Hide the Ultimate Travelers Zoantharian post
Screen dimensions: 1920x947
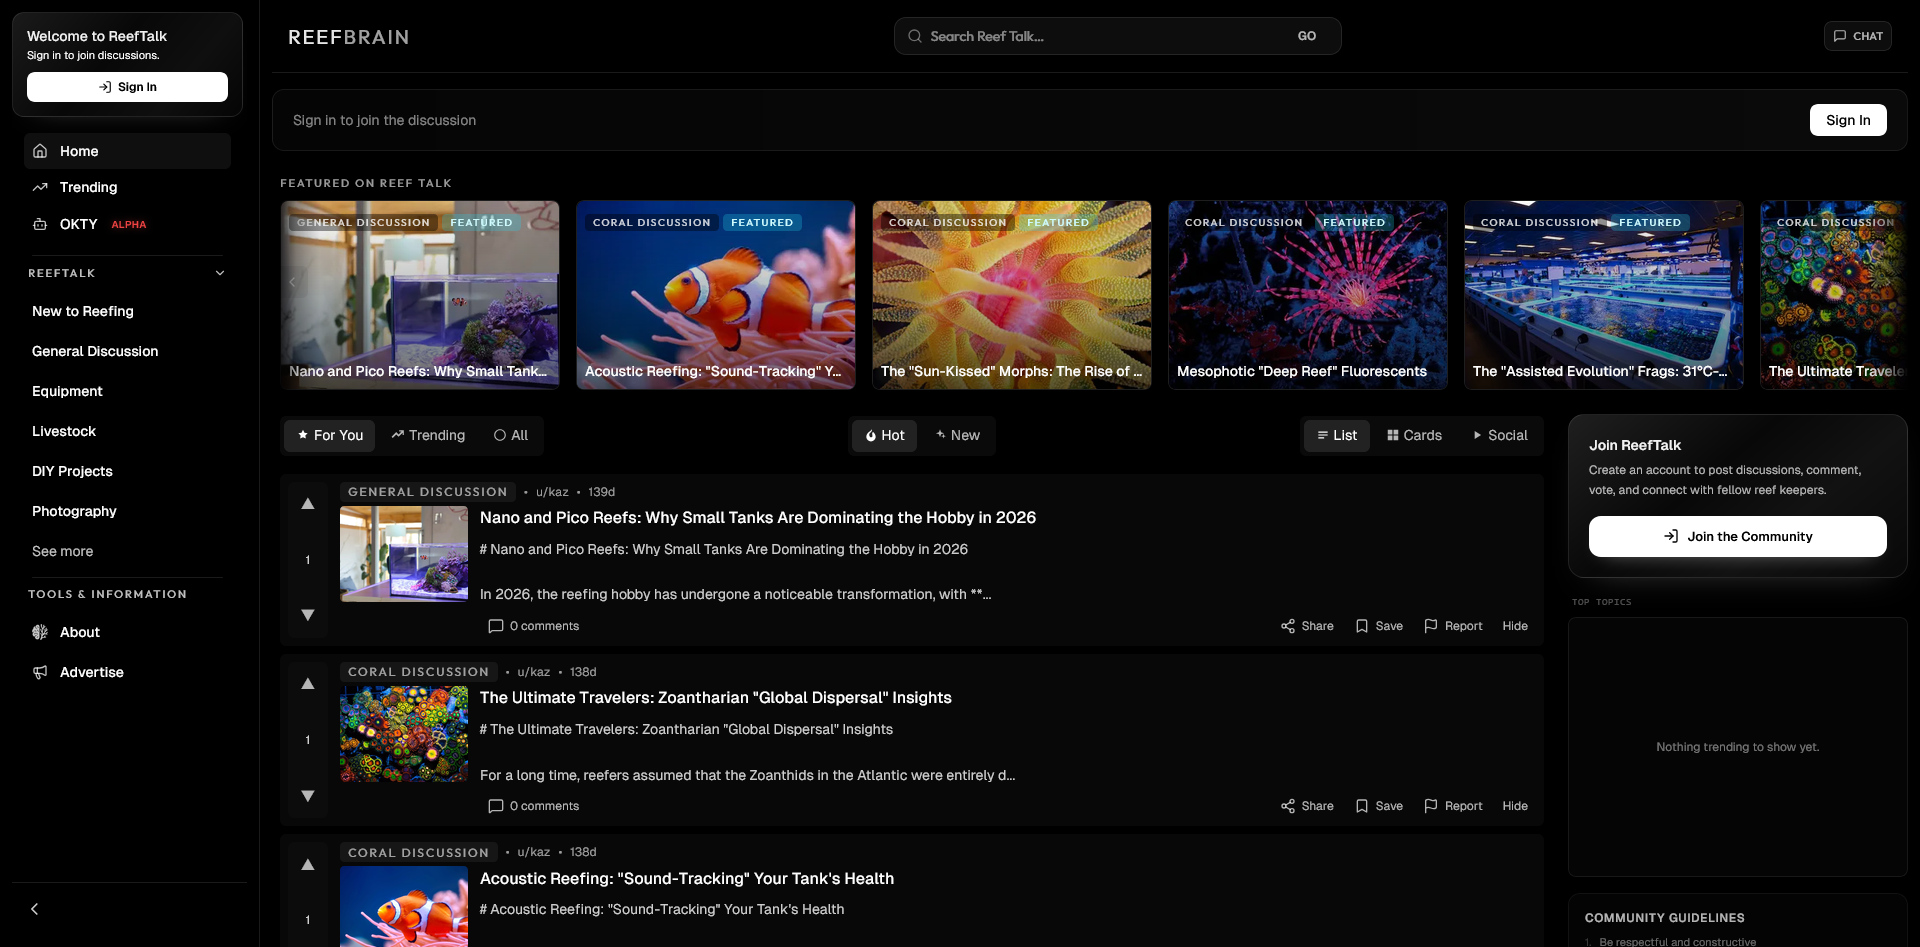1515,806
